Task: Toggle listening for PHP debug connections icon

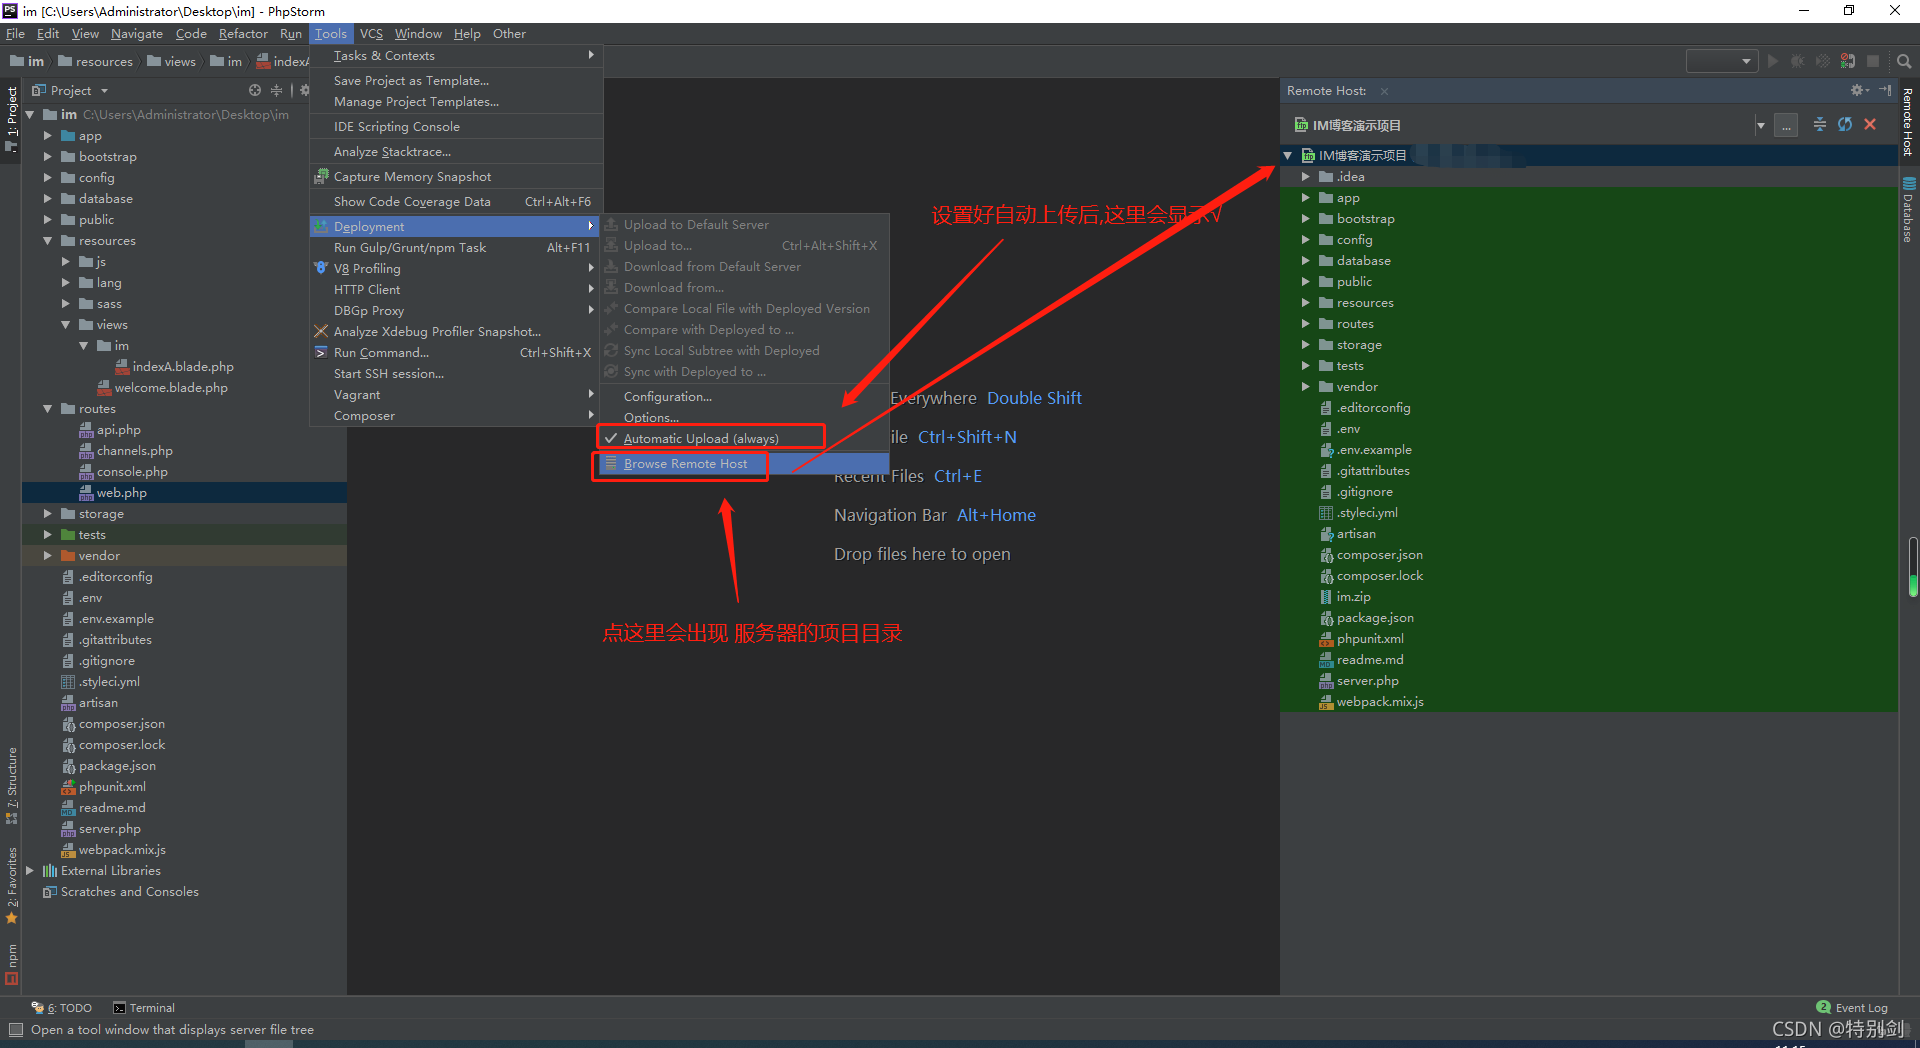Action: (x=1847, y=61)
